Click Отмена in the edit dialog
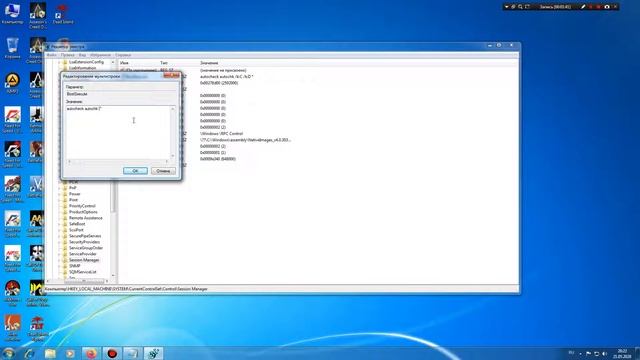Screen dimensions: 640x360 pyautogui.click(x=163, y=171)
